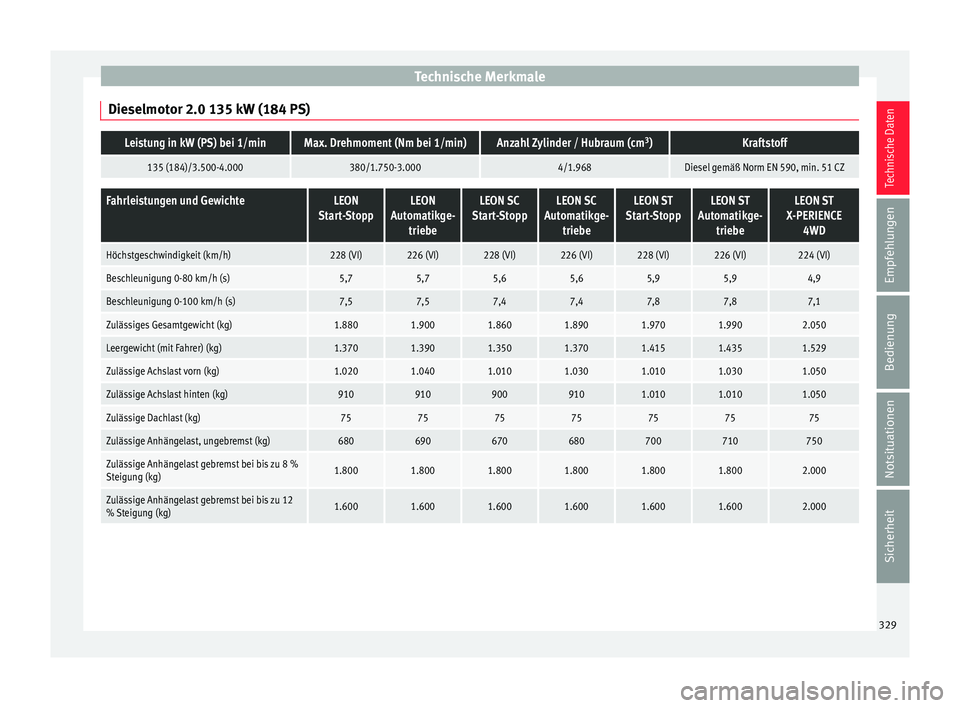Viewport: 960px width, 708px height.
Task: Select the 0-80 acceleration value 4,9
Action: 814,279
